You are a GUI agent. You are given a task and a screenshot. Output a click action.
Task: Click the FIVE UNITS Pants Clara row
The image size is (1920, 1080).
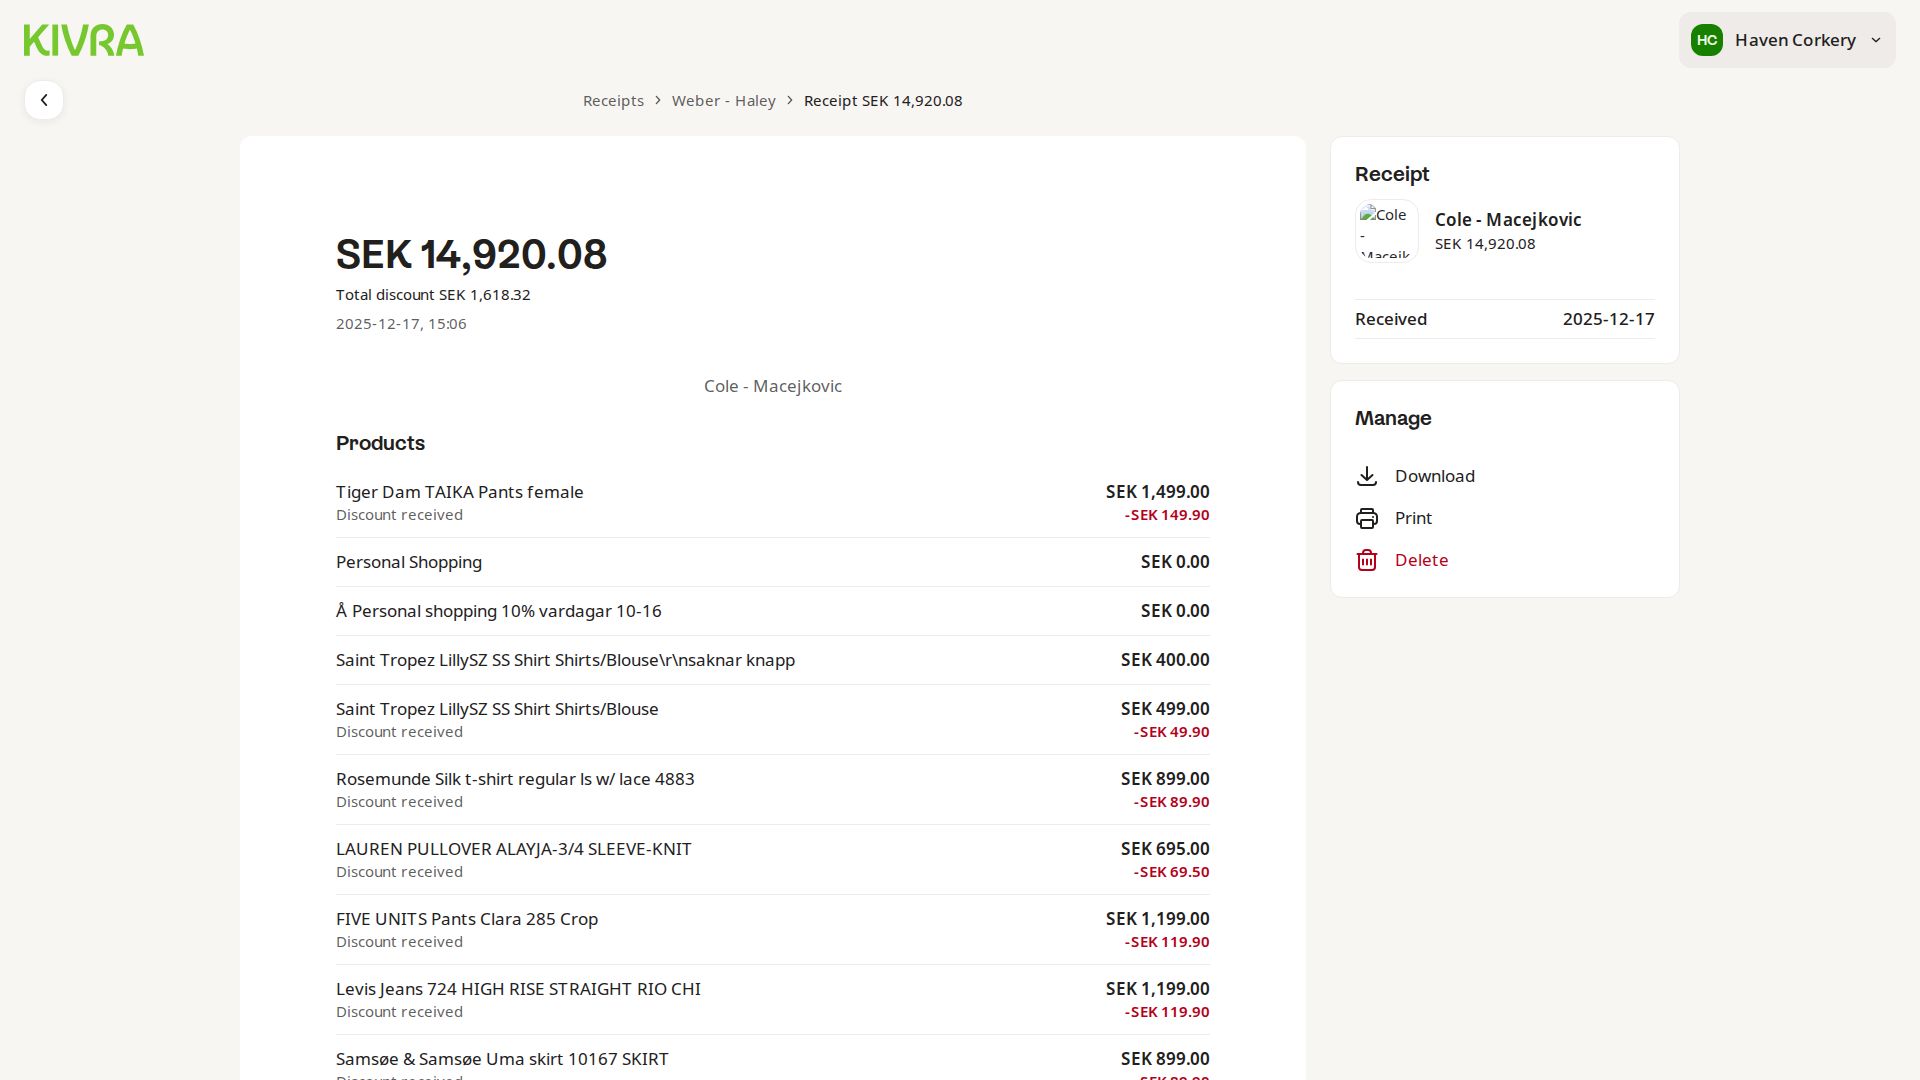[x=467, y=919]
